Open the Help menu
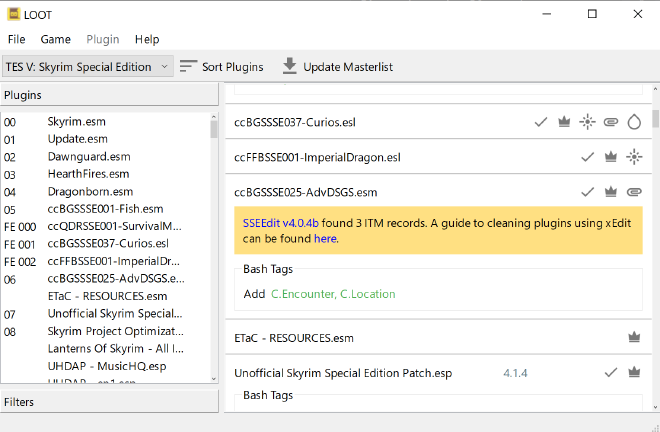This screenshot has width=660, height=432. [x=147, y=39]
